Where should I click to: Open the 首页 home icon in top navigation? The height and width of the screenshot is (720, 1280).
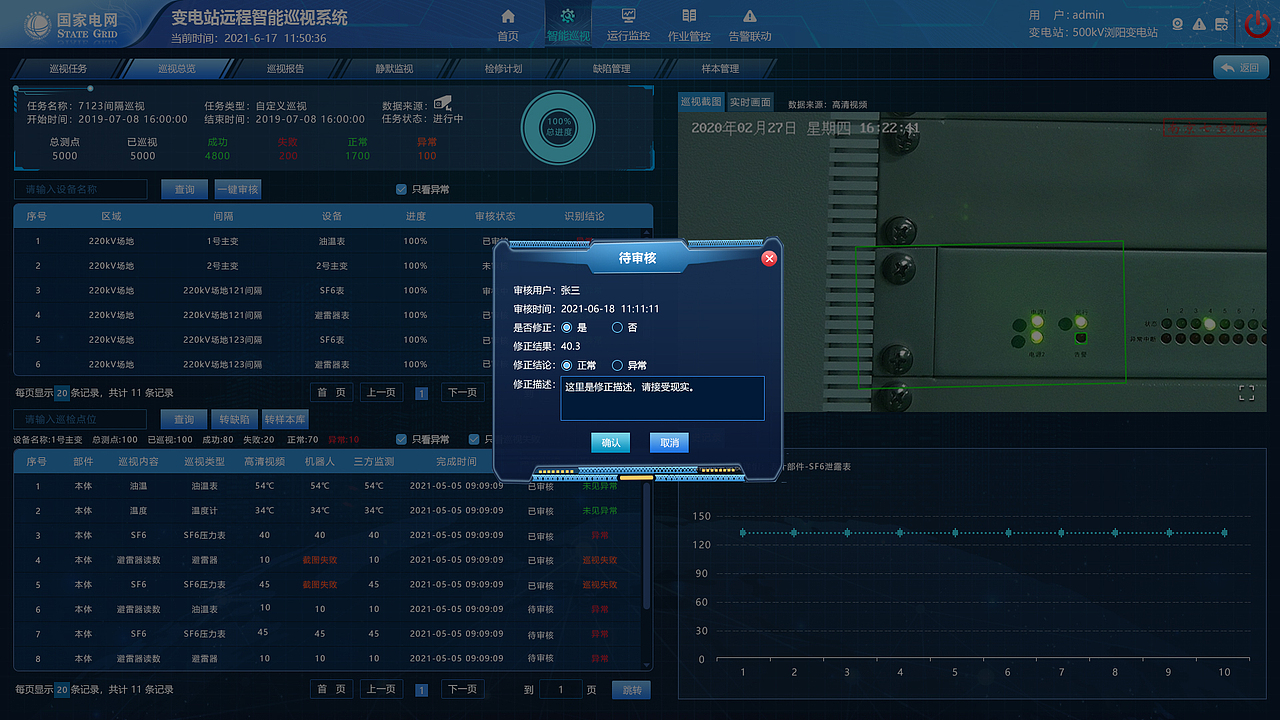508,16
